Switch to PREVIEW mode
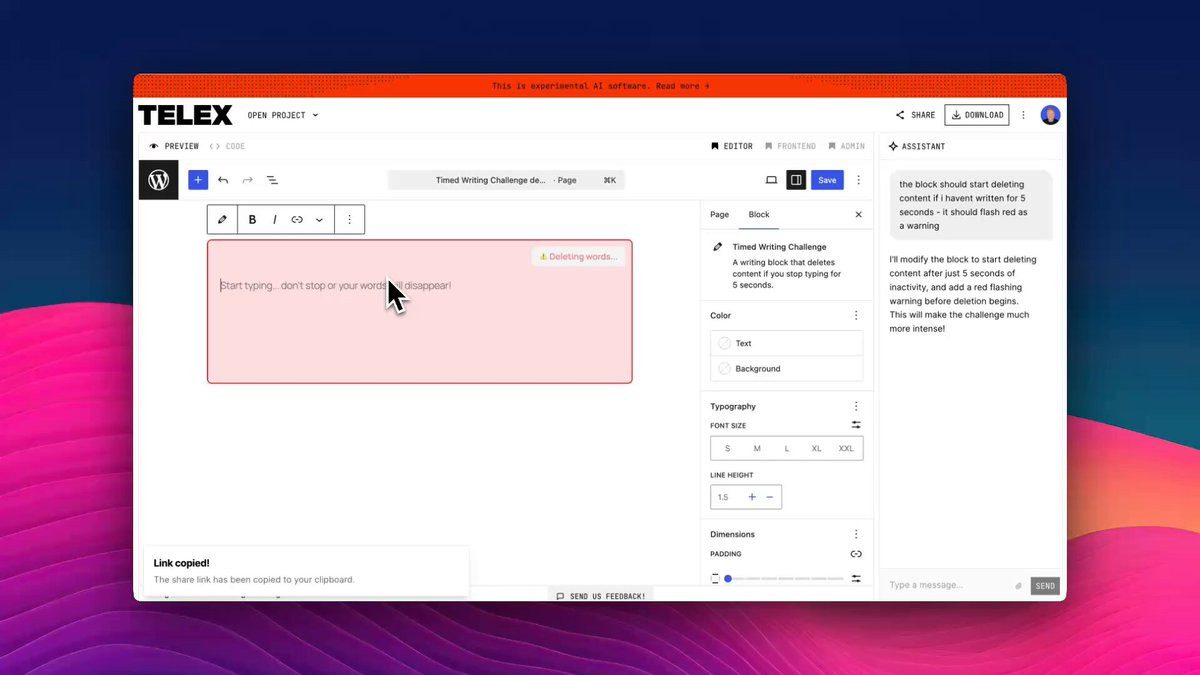The height and width of the screenshot is (675, 1200). [174, 146]
